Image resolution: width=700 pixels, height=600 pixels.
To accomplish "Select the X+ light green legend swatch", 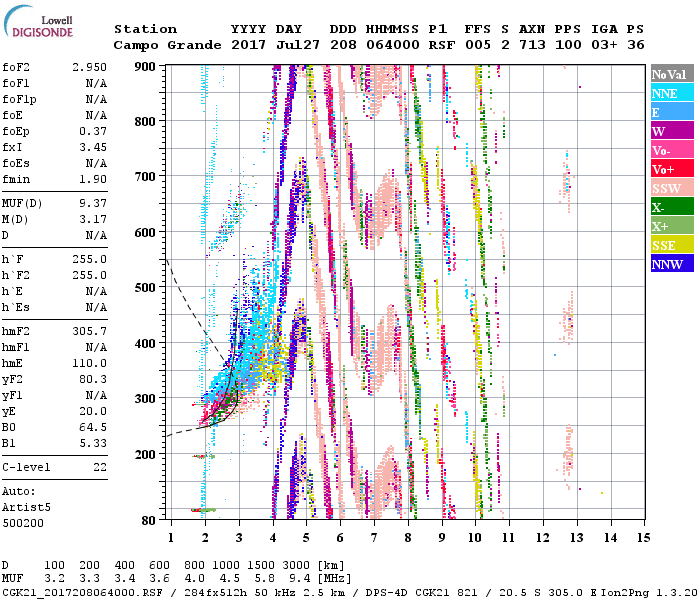I will click(672, 226).
